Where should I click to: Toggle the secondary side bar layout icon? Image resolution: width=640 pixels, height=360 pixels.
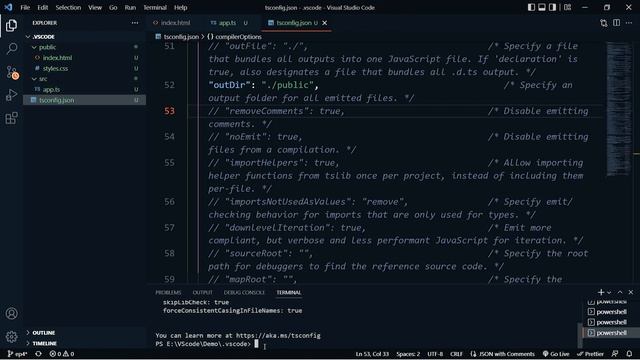coord(552,7)
